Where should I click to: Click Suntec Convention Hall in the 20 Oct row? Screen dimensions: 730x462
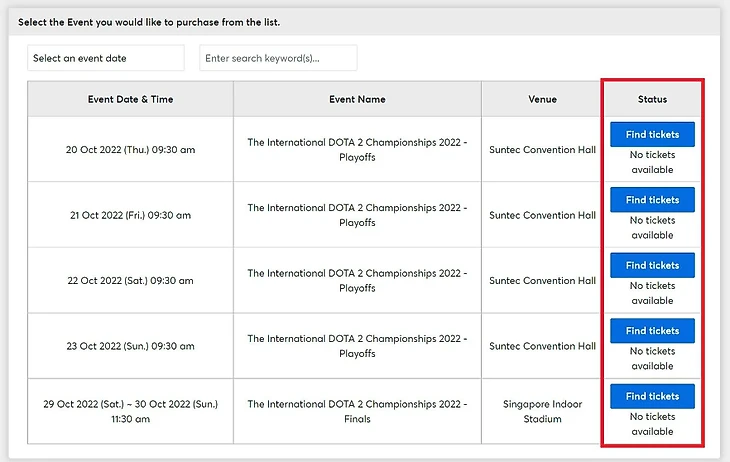pos(542,150)
